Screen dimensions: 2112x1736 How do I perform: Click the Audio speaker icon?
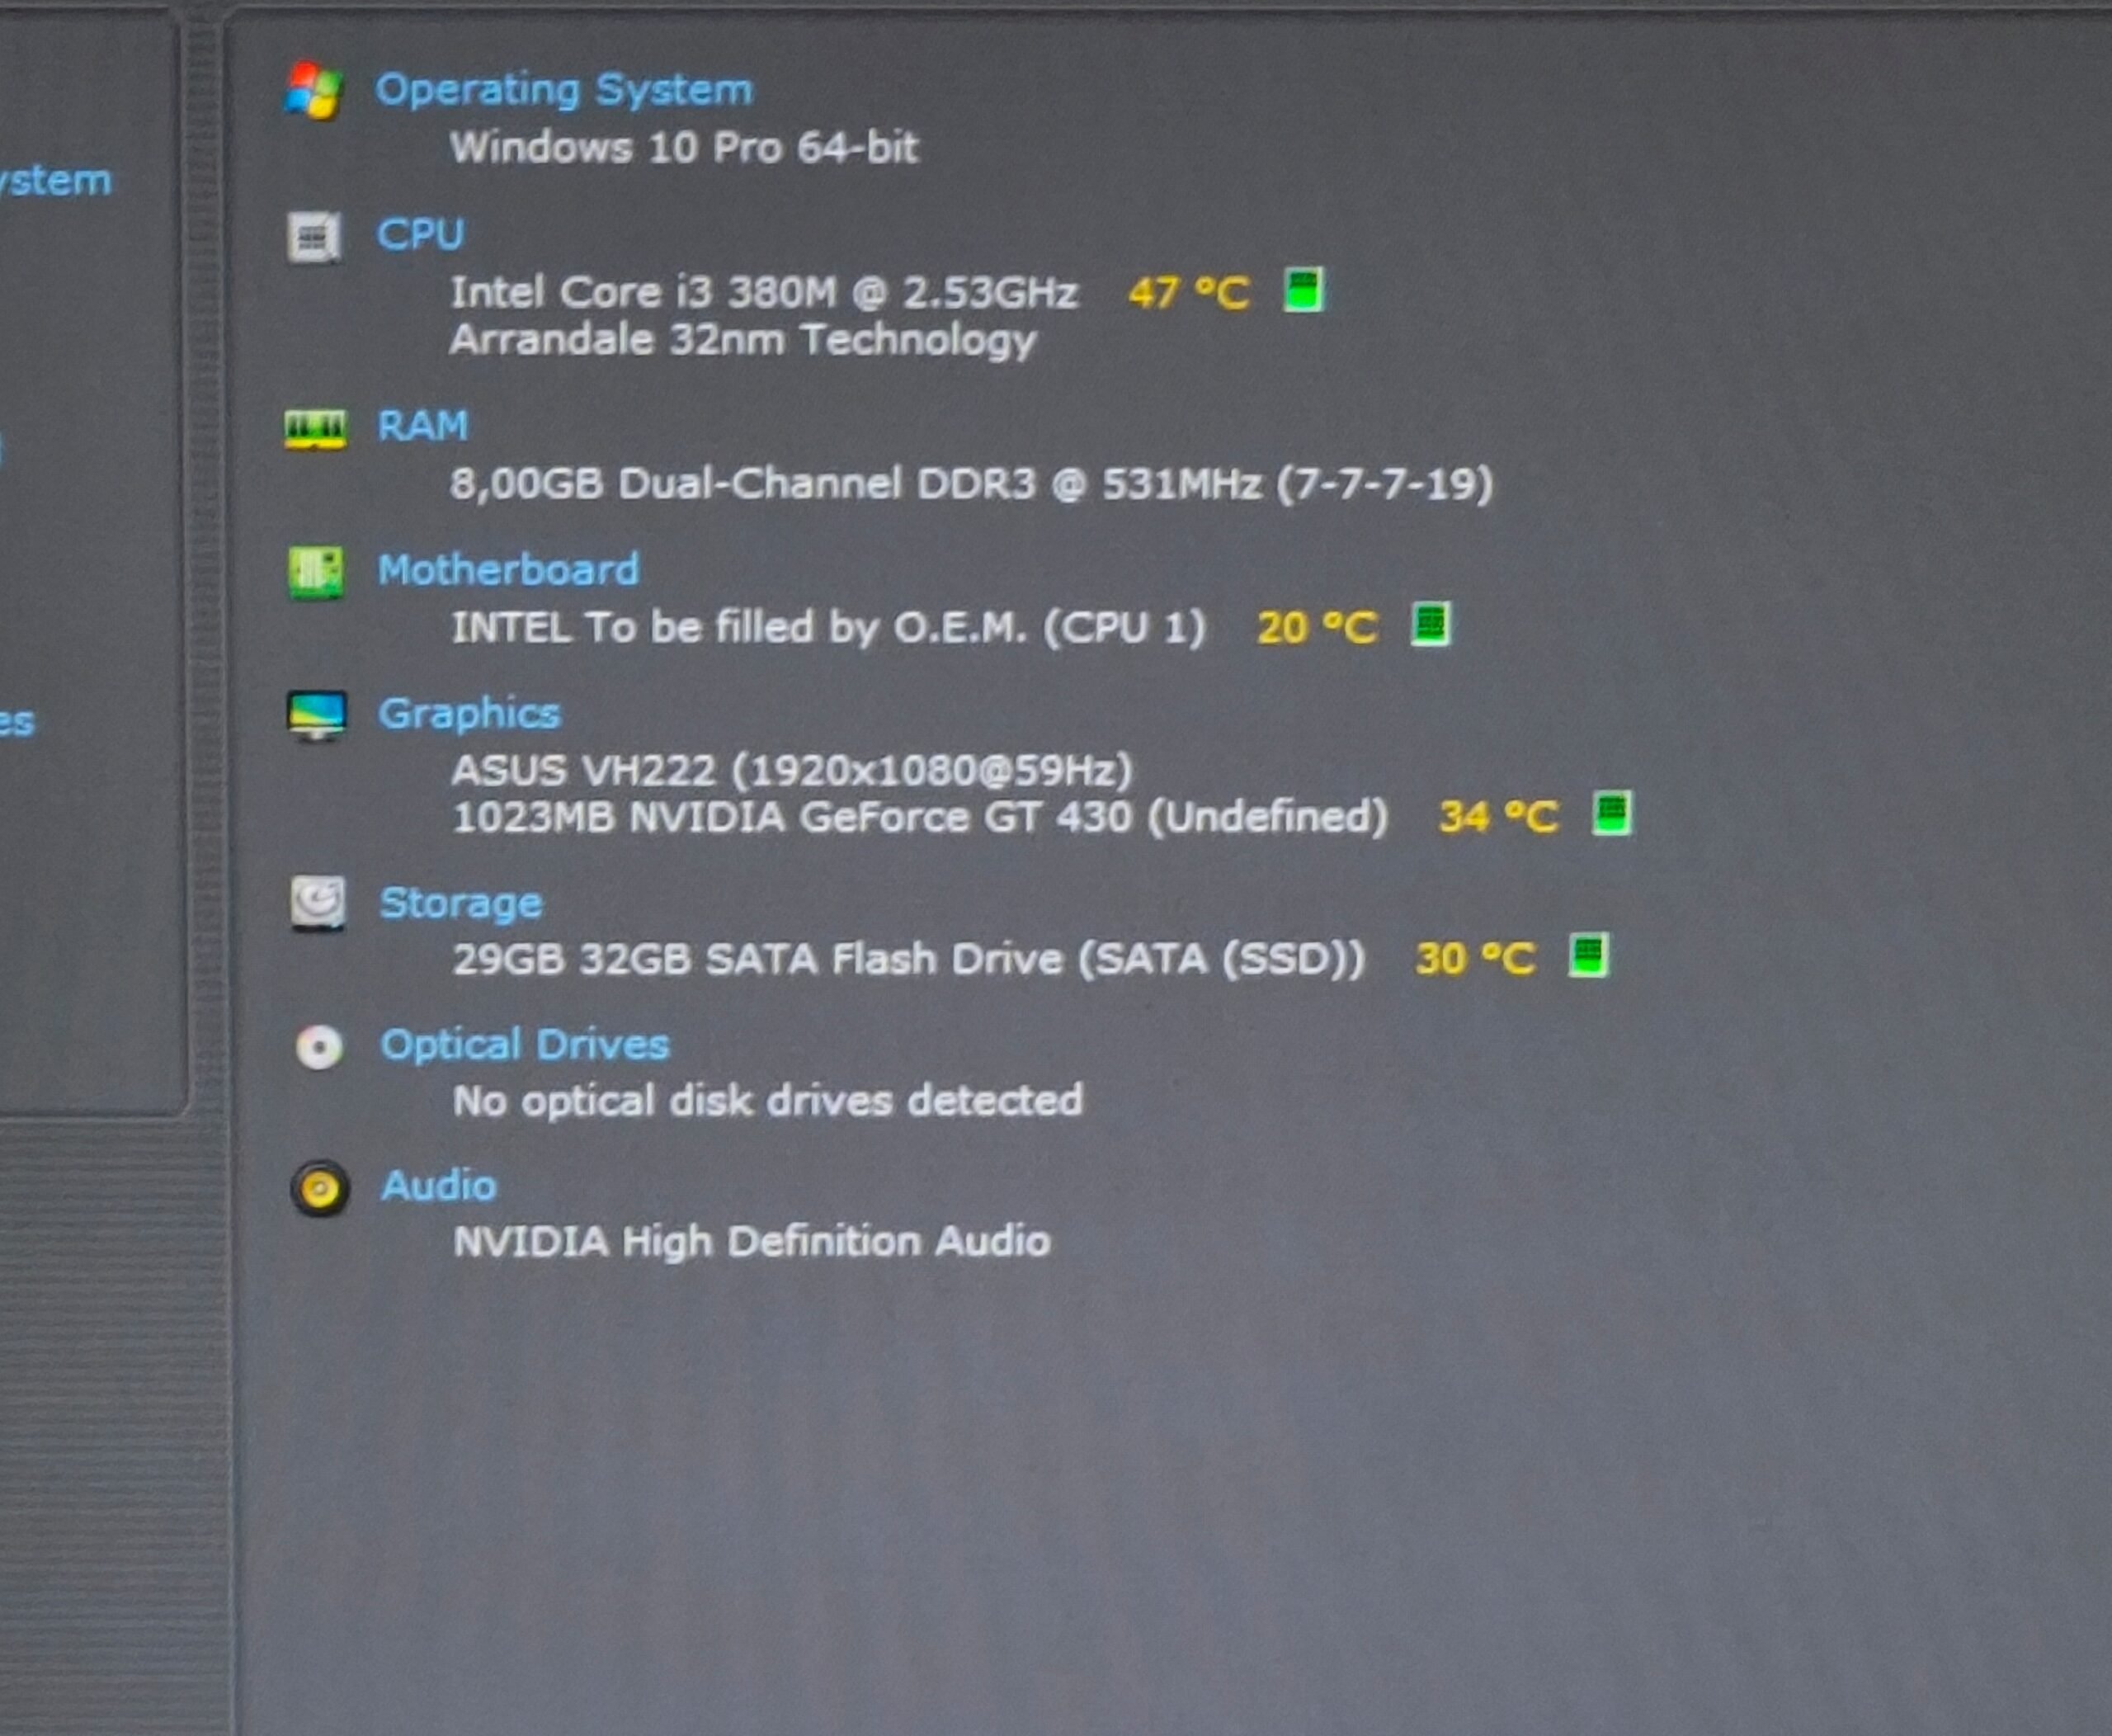[320, 1189]
